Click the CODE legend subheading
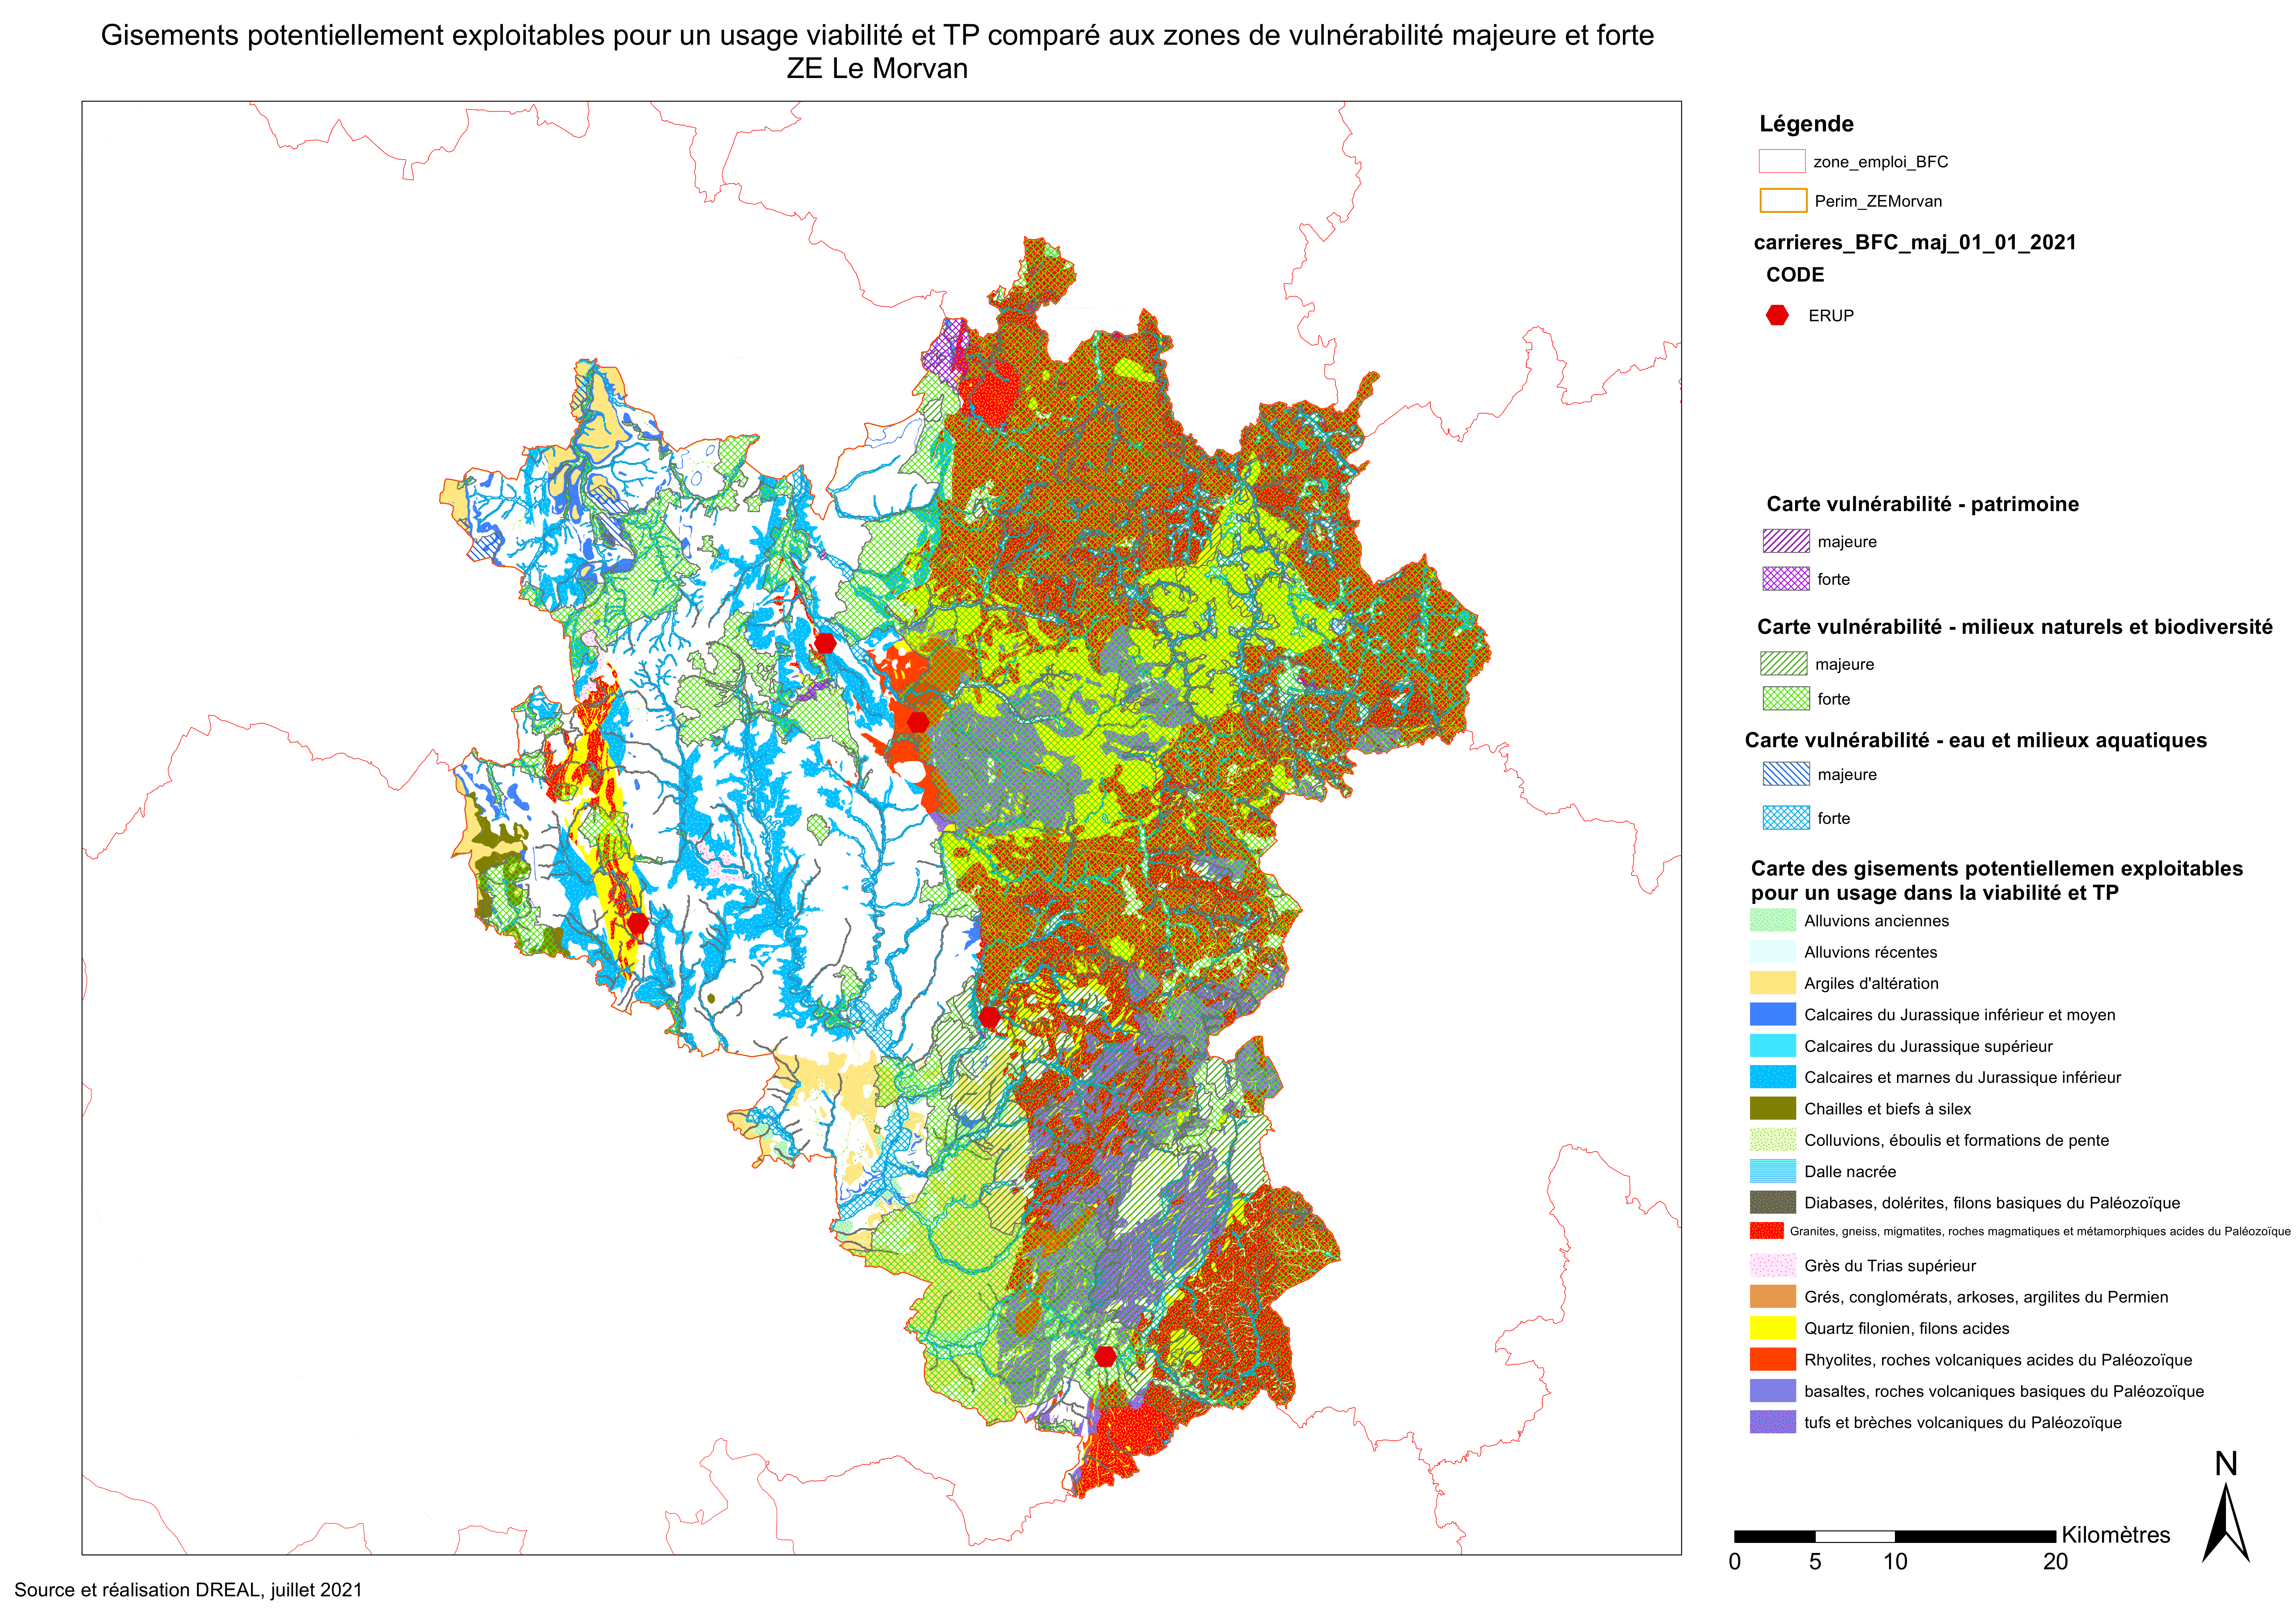The height and width of the screenshot is (1622, 2296). (1795, 275)
